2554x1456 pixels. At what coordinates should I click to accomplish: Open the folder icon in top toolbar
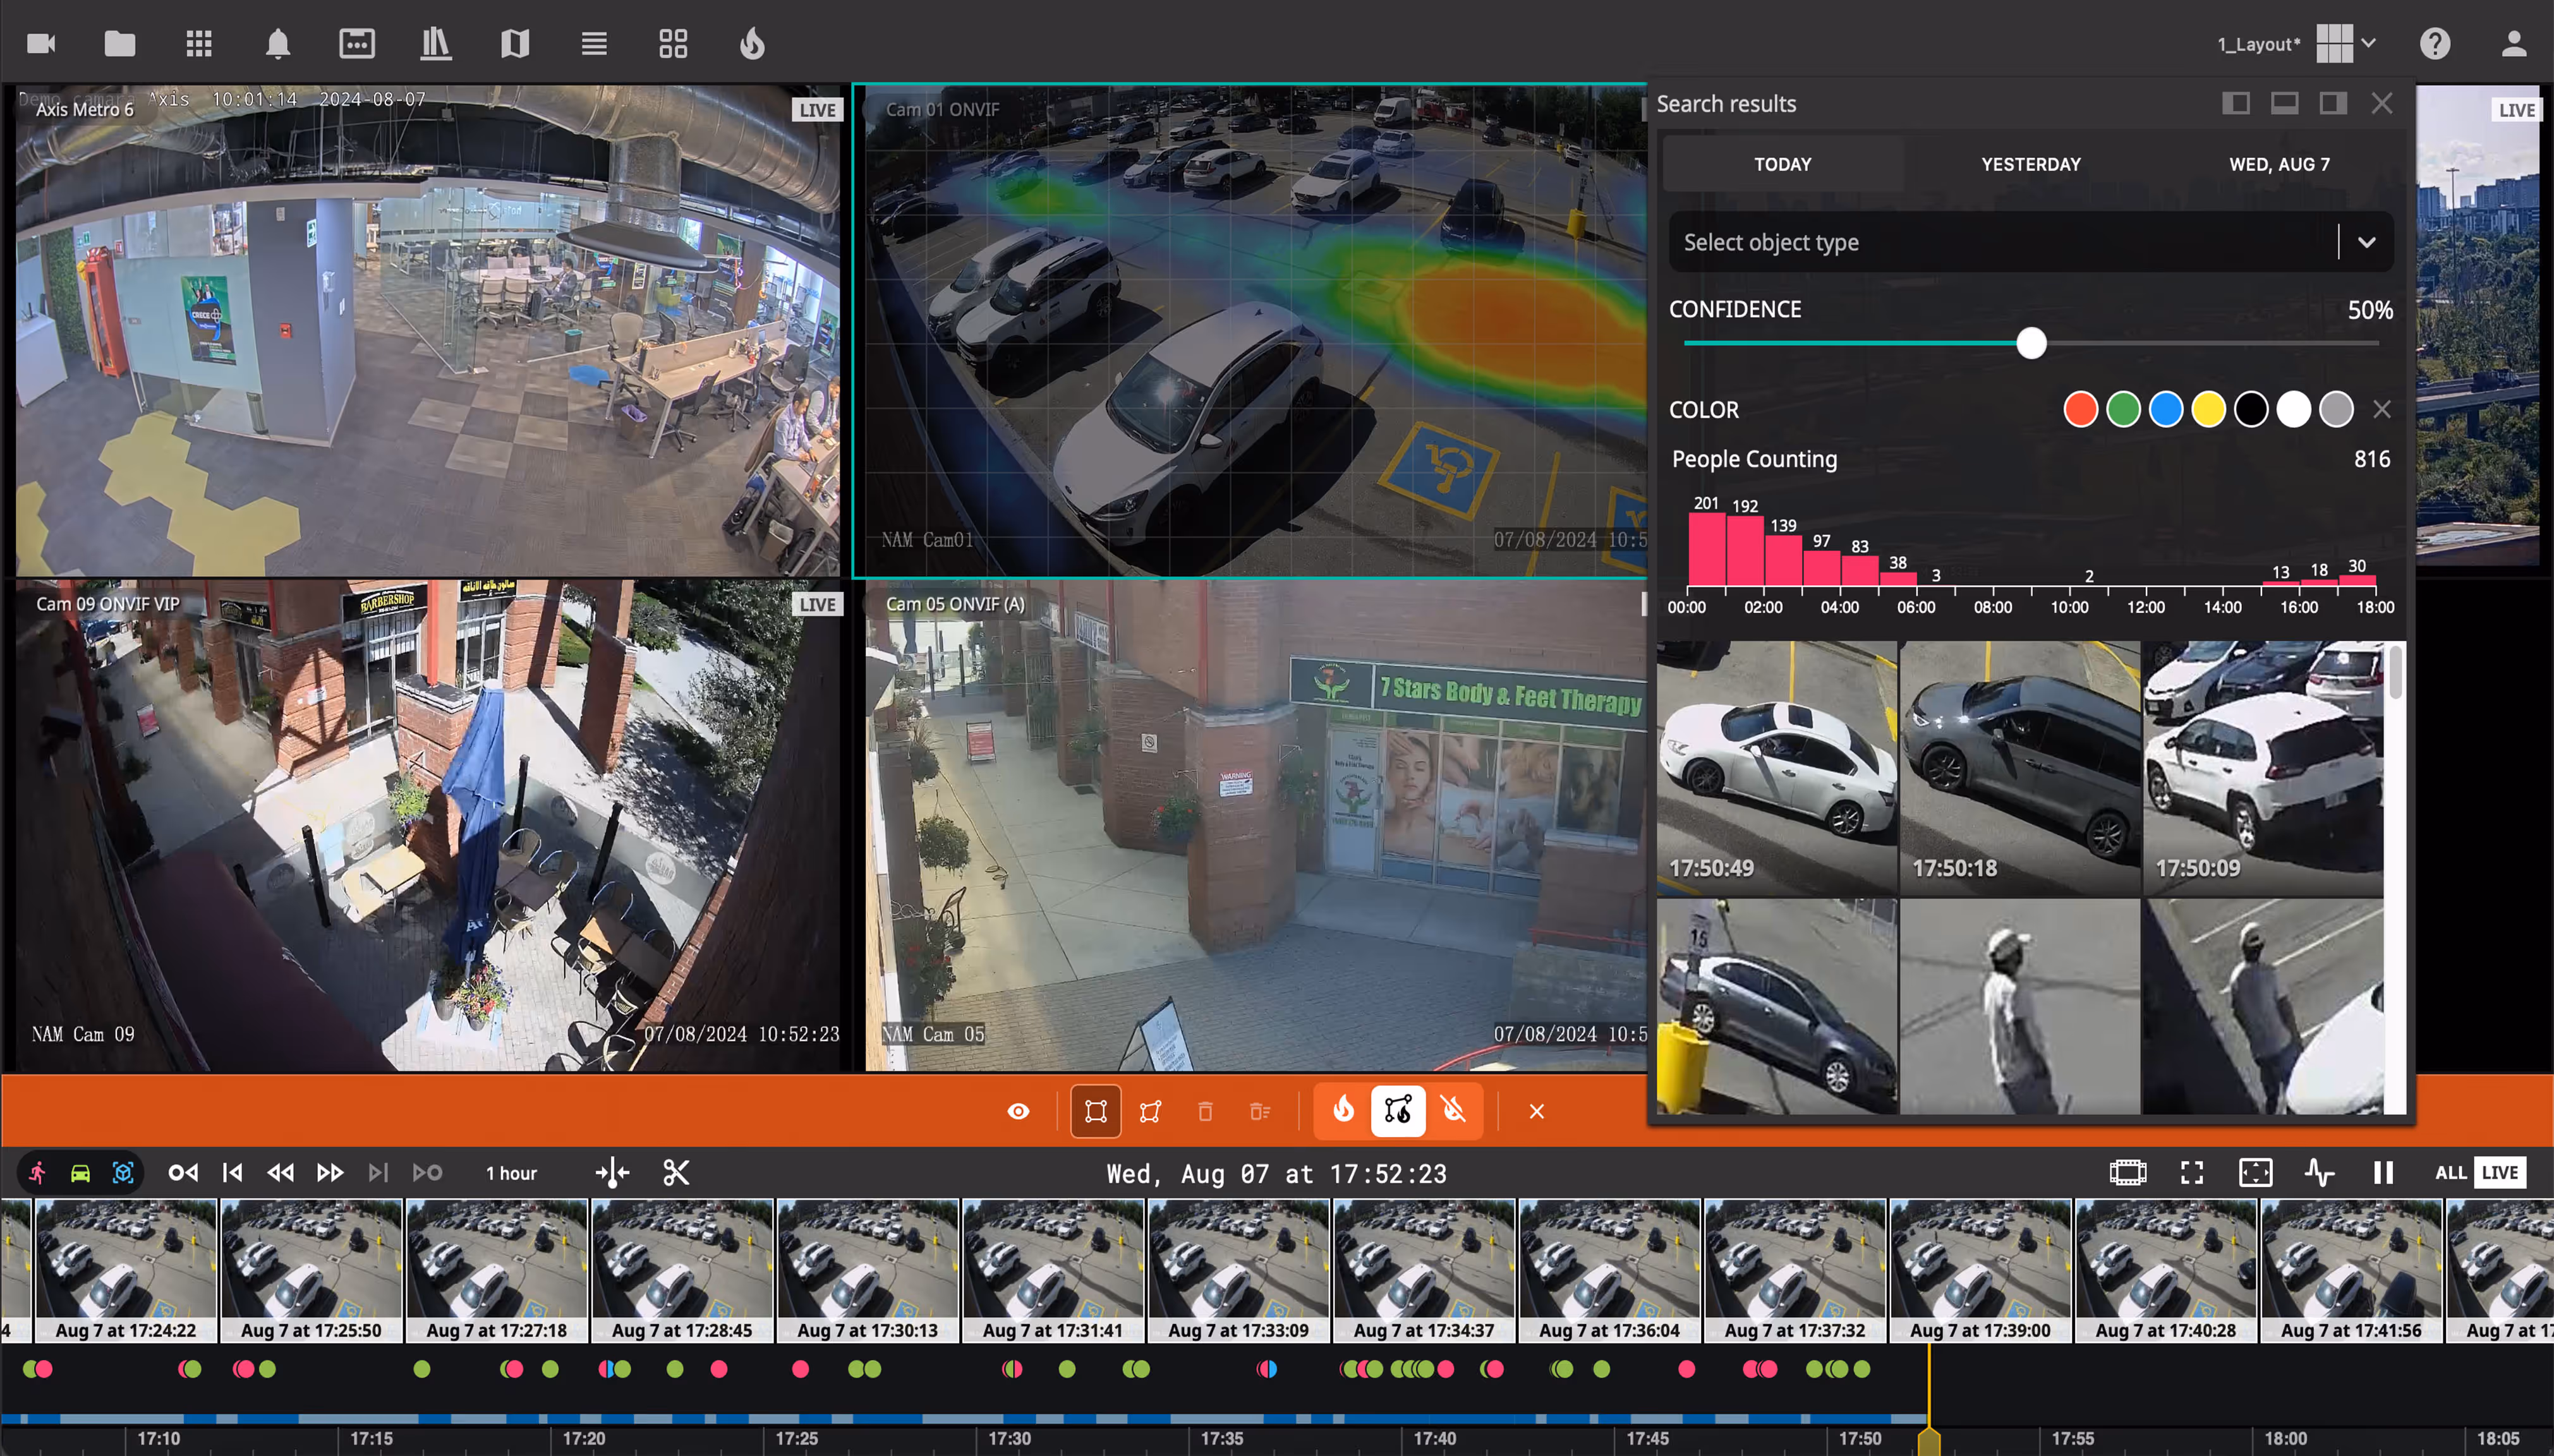(120, 44)
